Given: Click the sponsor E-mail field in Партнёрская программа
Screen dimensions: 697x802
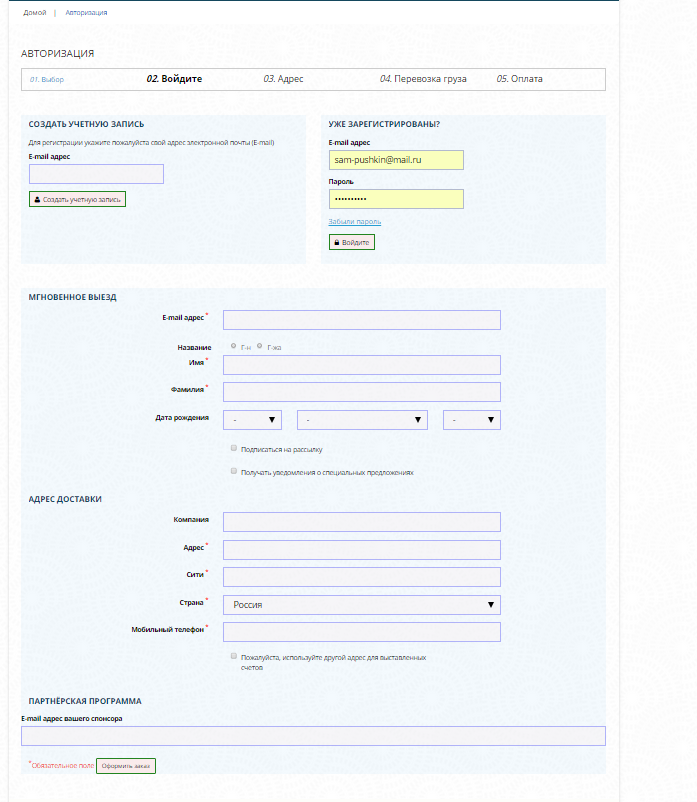Looking at the screenshot, I should (313, 736).
